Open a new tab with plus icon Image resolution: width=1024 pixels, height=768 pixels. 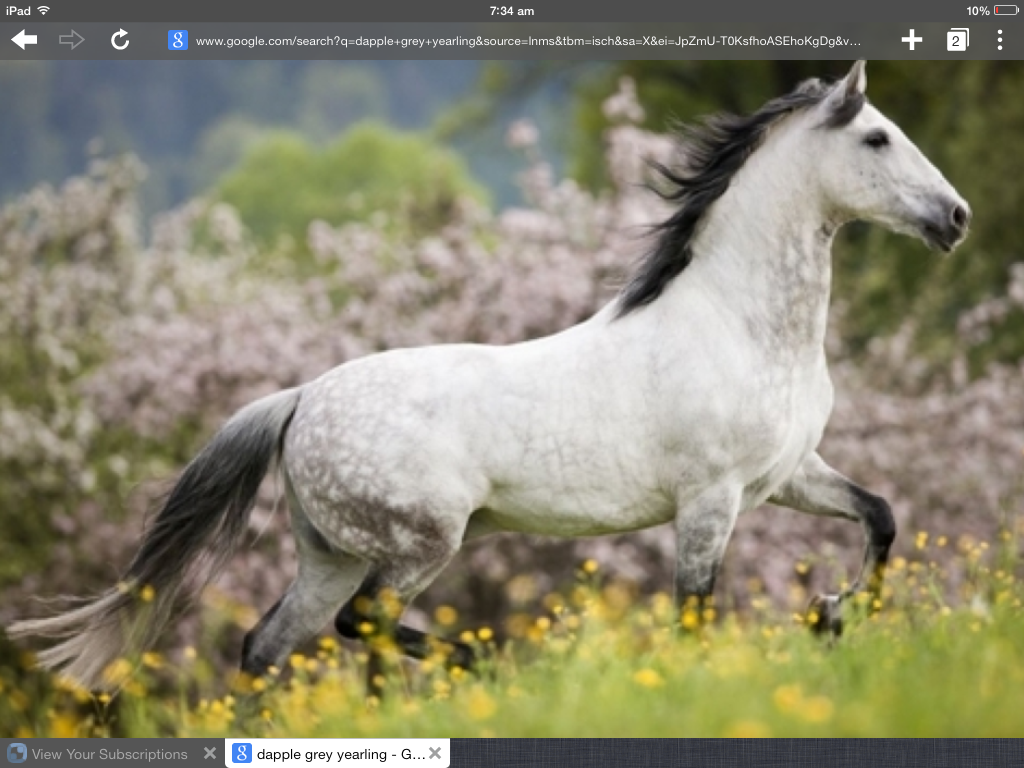coord(911,40)
